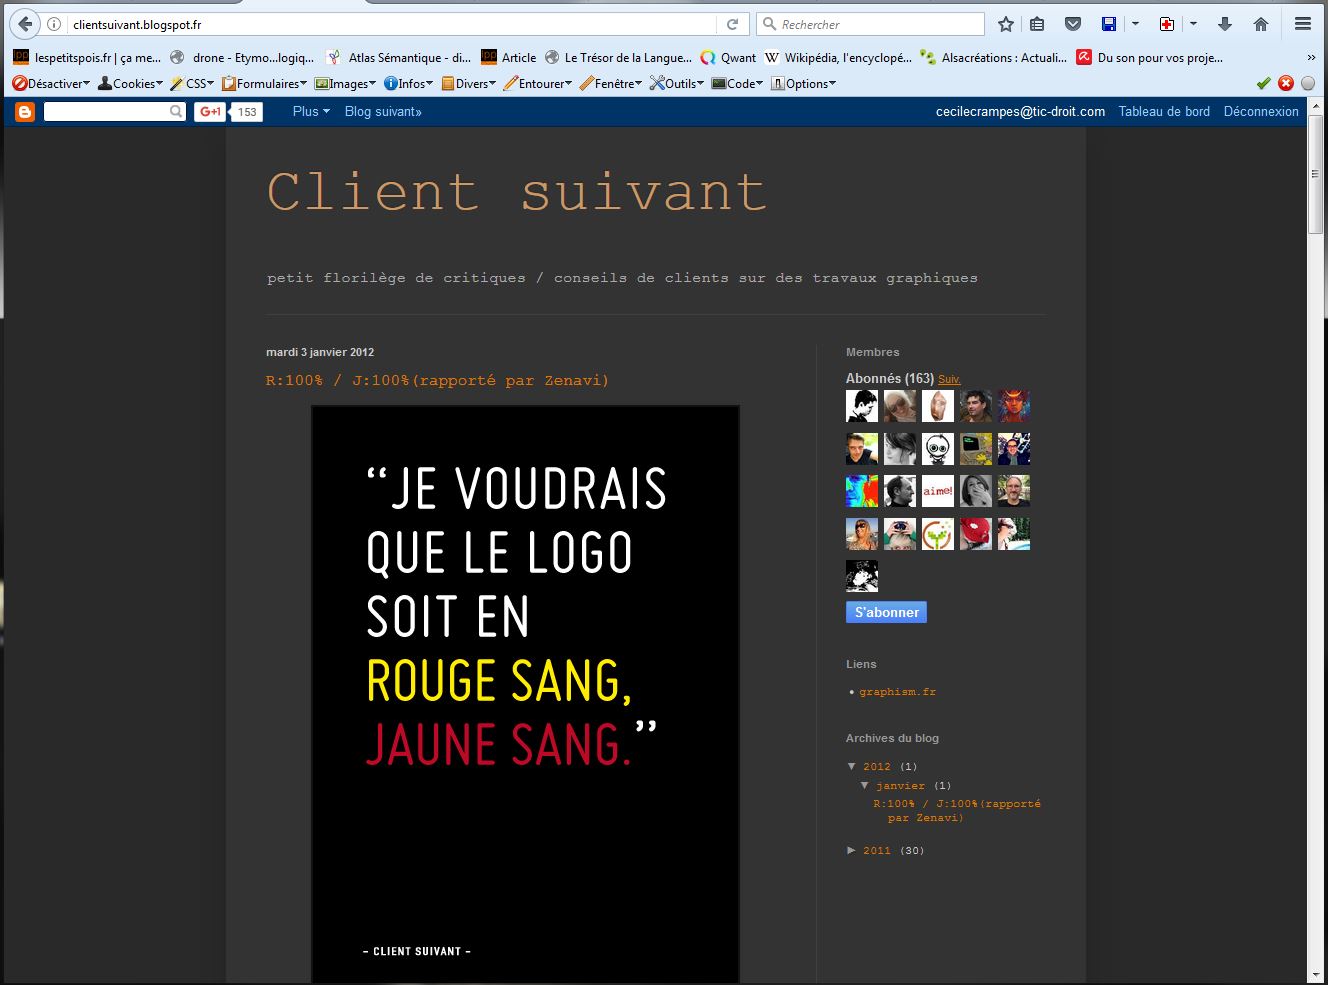The width and height of the screenshot is (1328, 985).
Task: Click the orange Blogger logo icon
Action: pyautogui.click(x=25, y=112)
